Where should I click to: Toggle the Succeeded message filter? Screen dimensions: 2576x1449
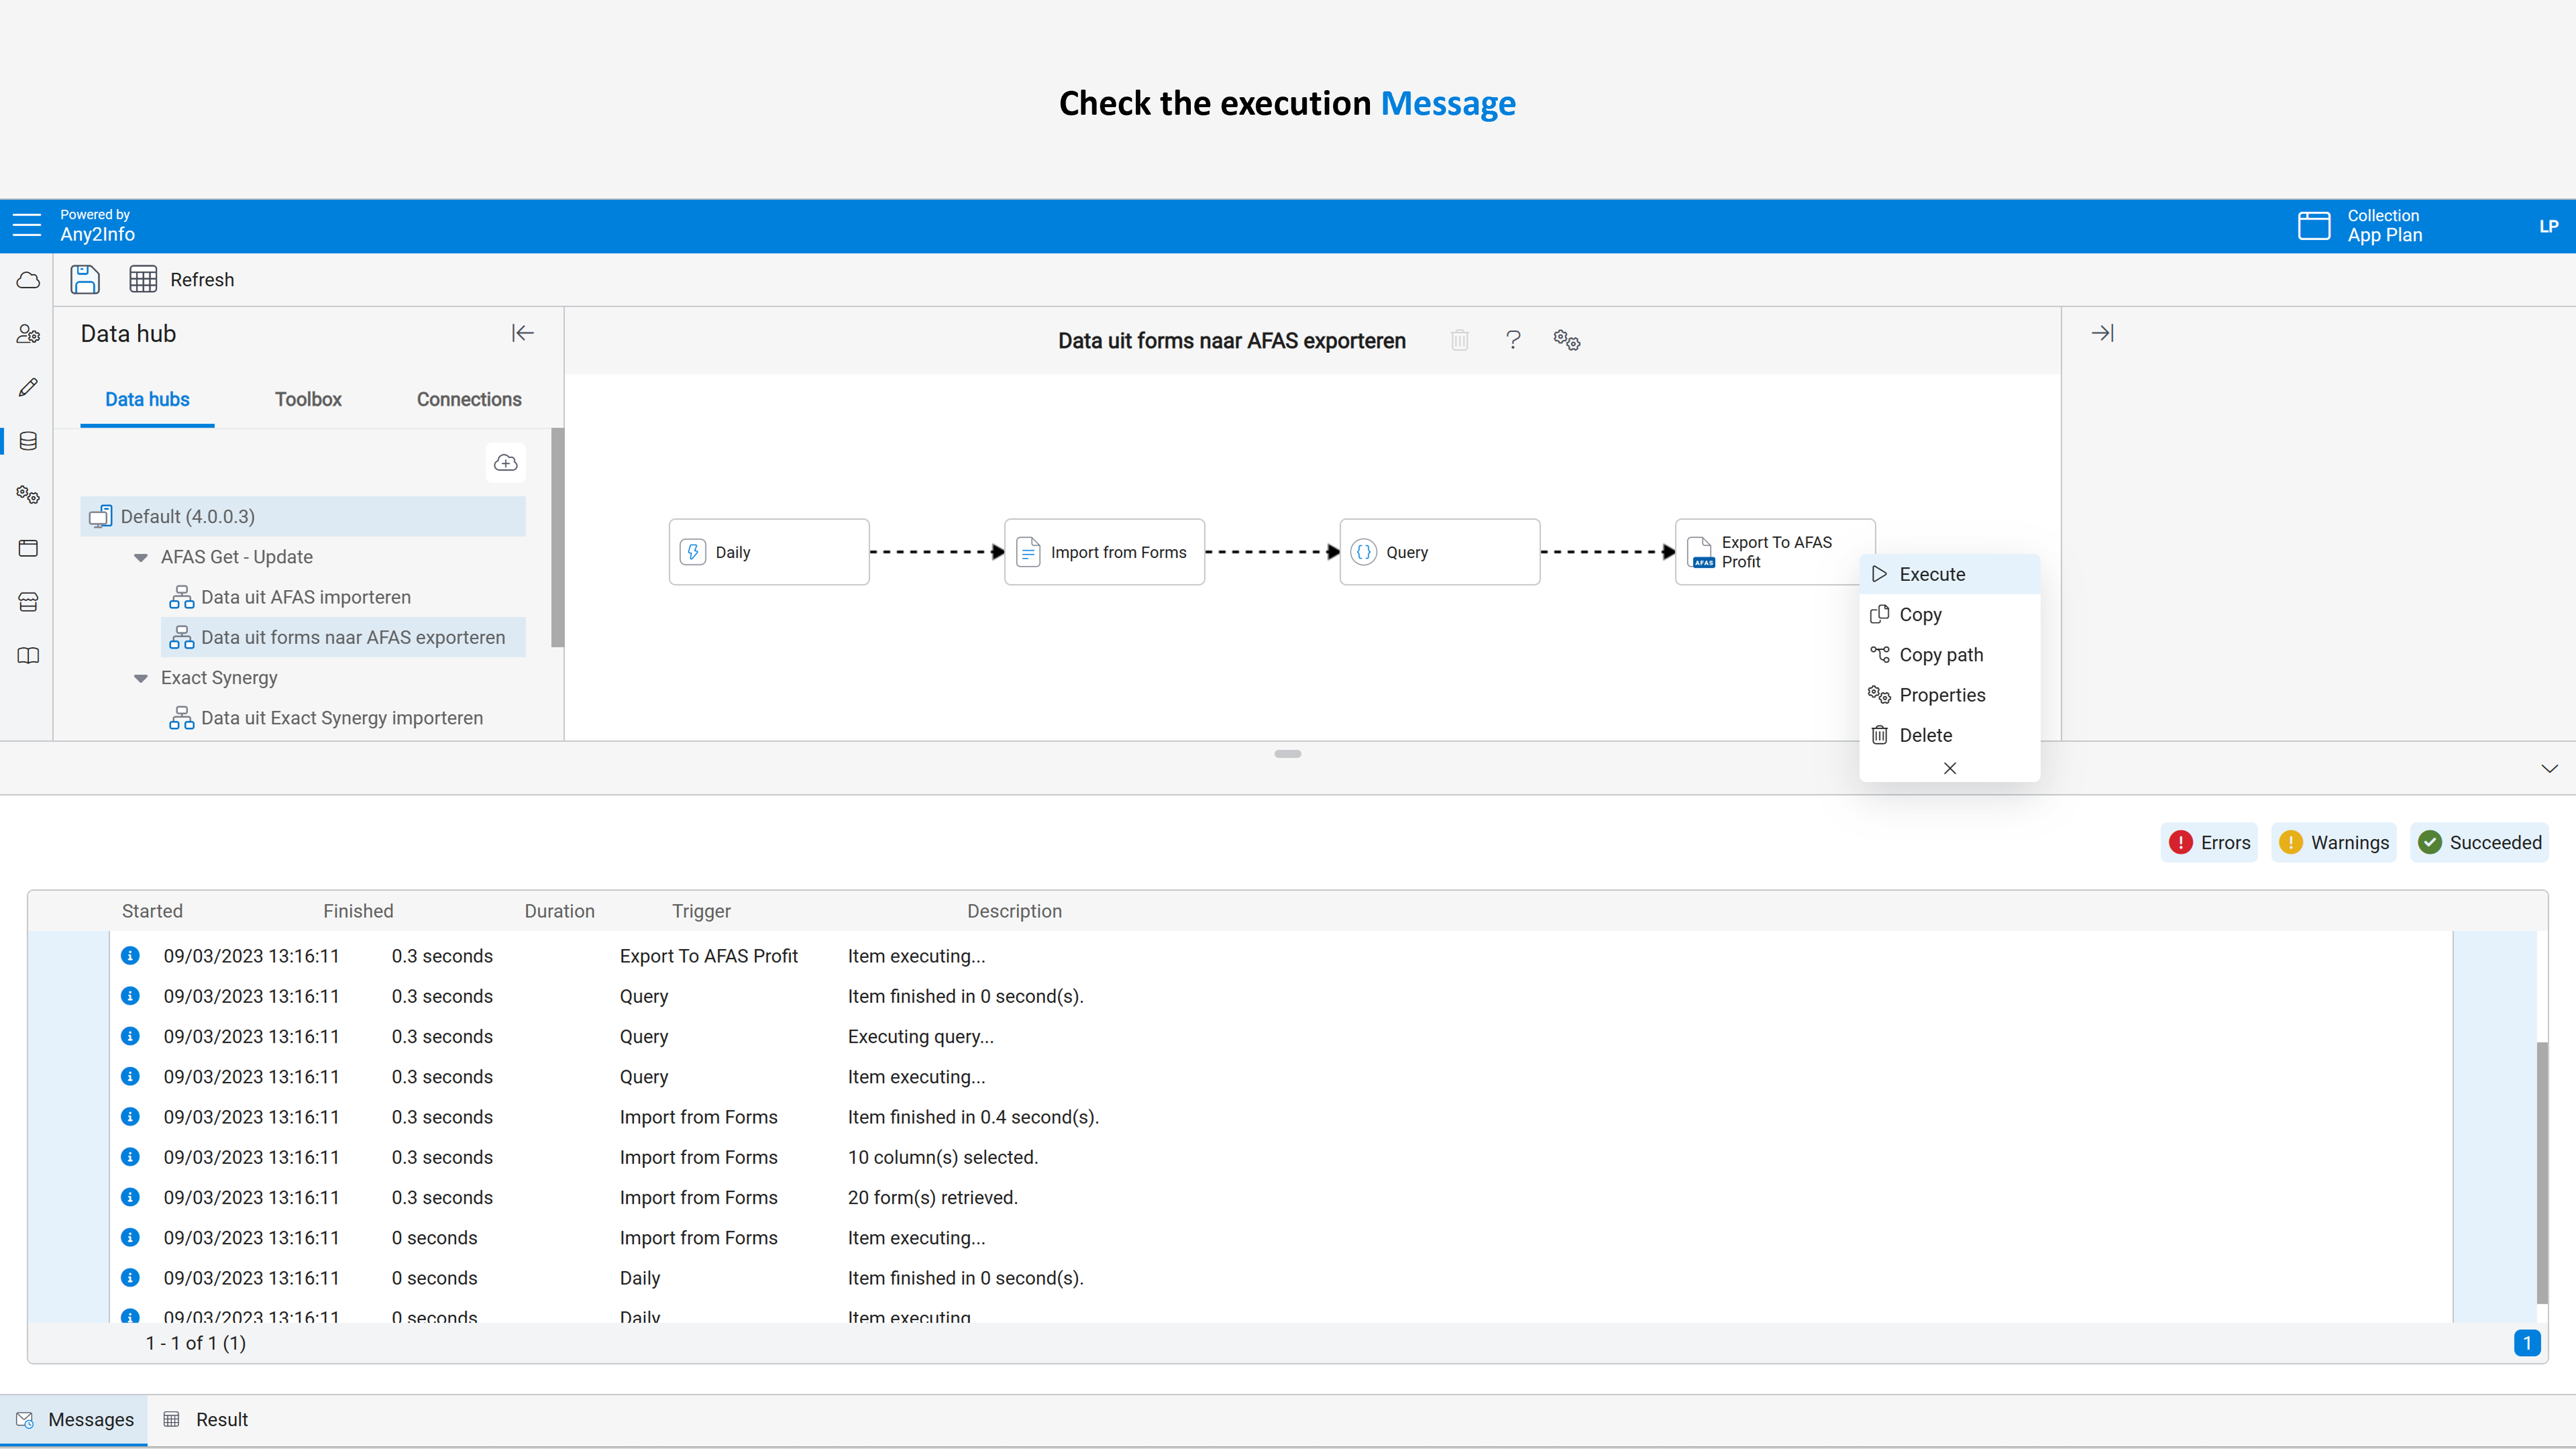click(x=2479, y=842)
